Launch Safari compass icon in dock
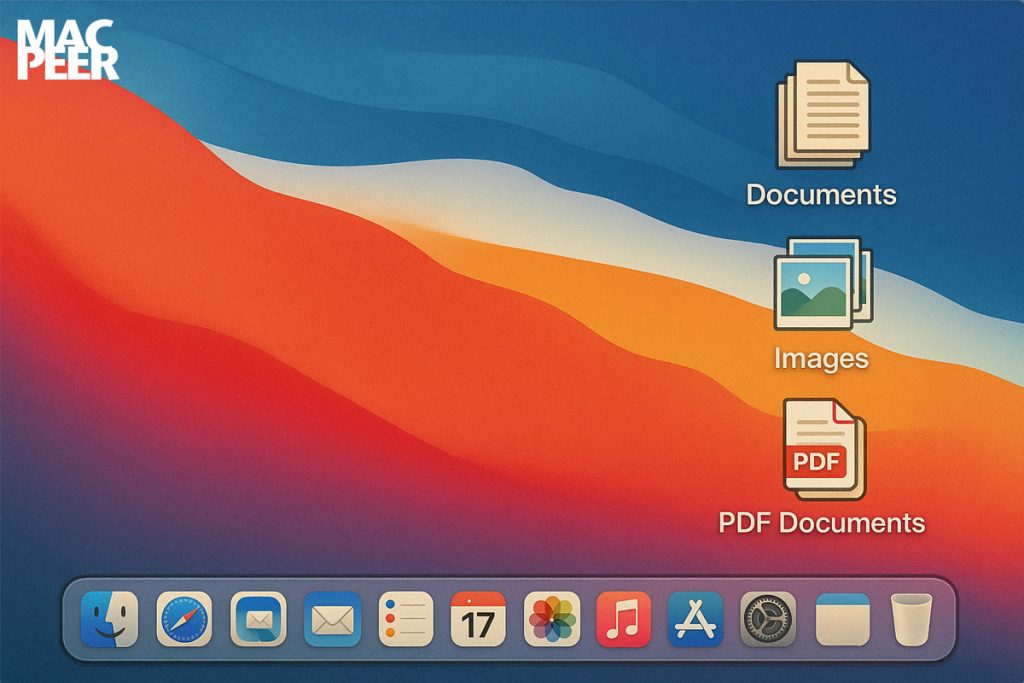 [x=184, y=618]
